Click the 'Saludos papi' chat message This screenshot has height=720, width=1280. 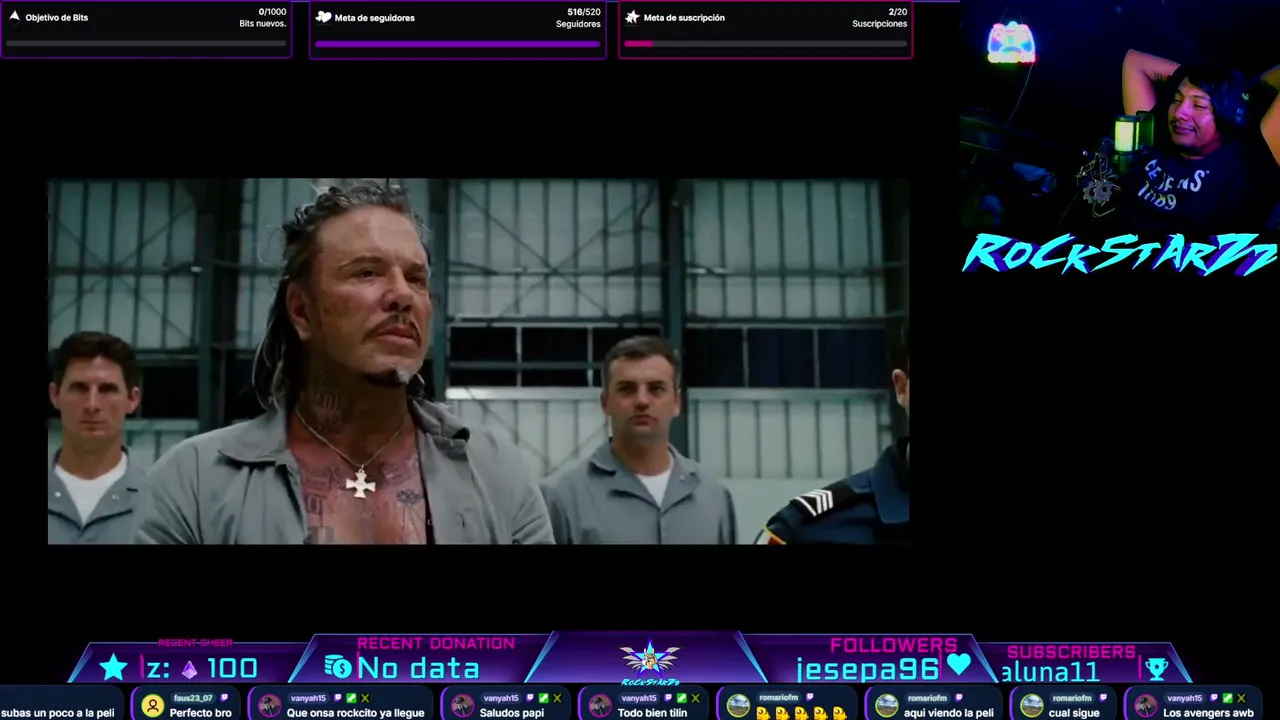coord(512,713)
